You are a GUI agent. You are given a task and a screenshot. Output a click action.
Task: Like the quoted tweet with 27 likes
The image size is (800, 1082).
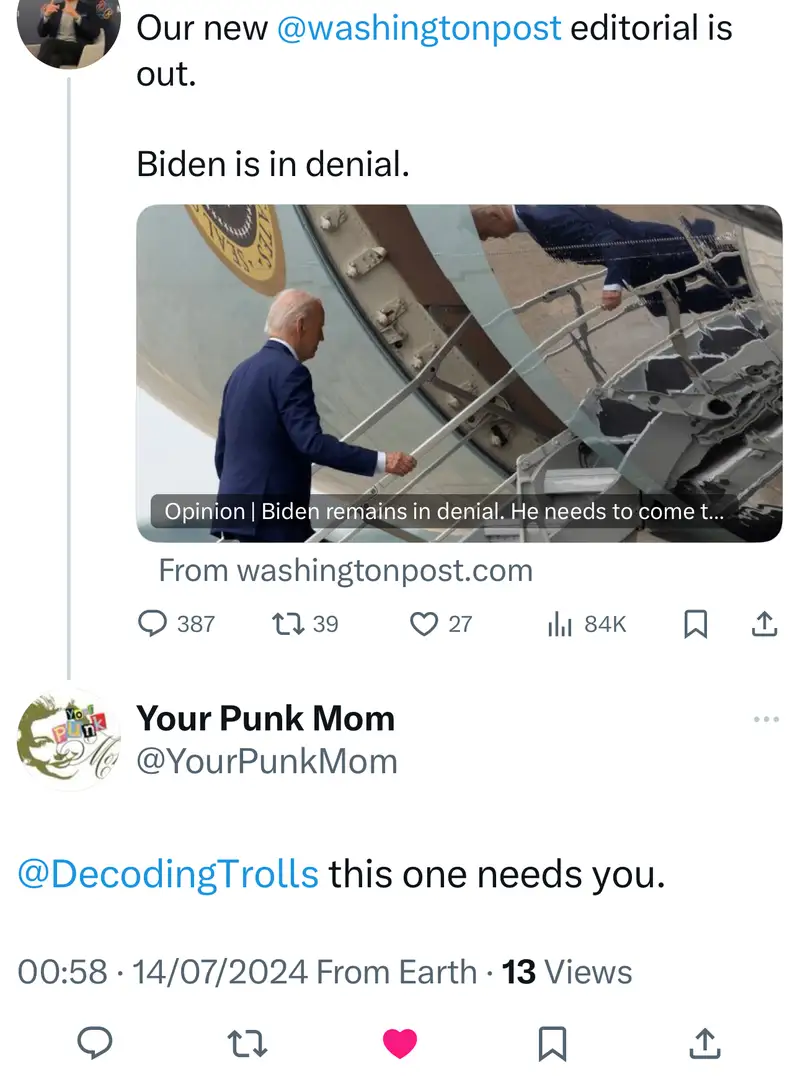[426, 624]
